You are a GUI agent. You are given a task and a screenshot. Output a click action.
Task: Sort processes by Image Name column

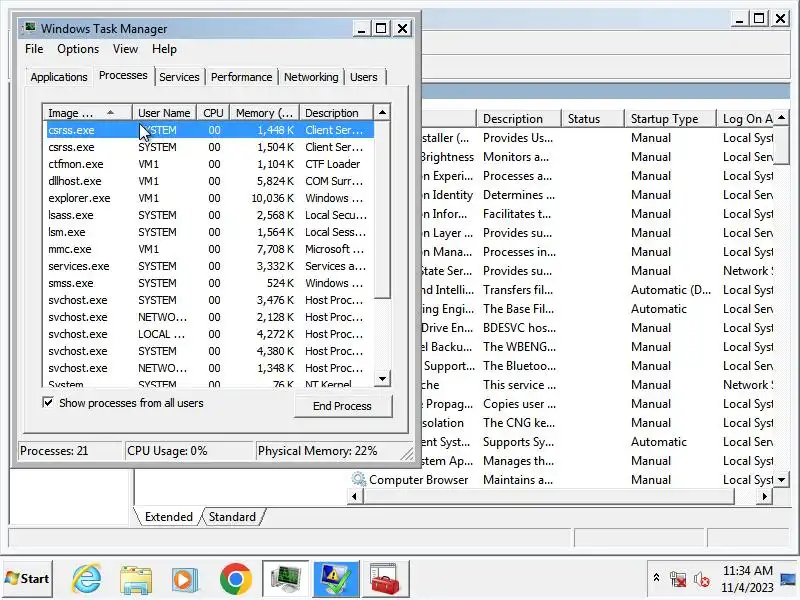pyautogui.click(x=87, y=113)
